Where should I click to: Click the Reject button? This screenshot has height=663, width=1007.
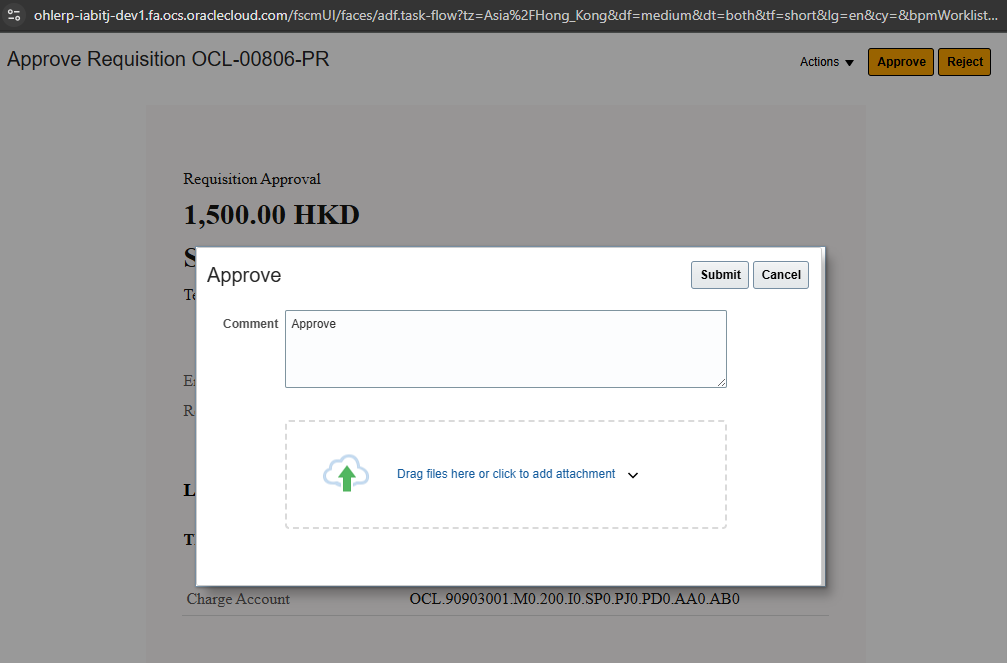point(963,62)
